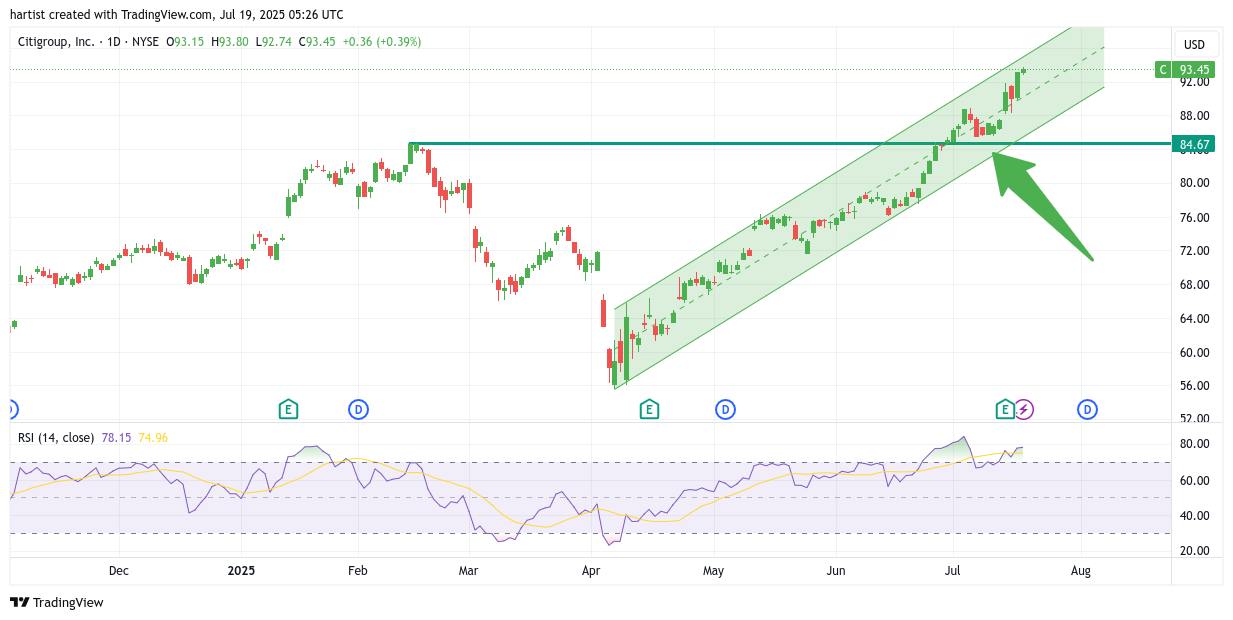The width and height of the screenshot is (1233, 620).
Task: Click 72.00 on the price scale
Action: 1195,251
